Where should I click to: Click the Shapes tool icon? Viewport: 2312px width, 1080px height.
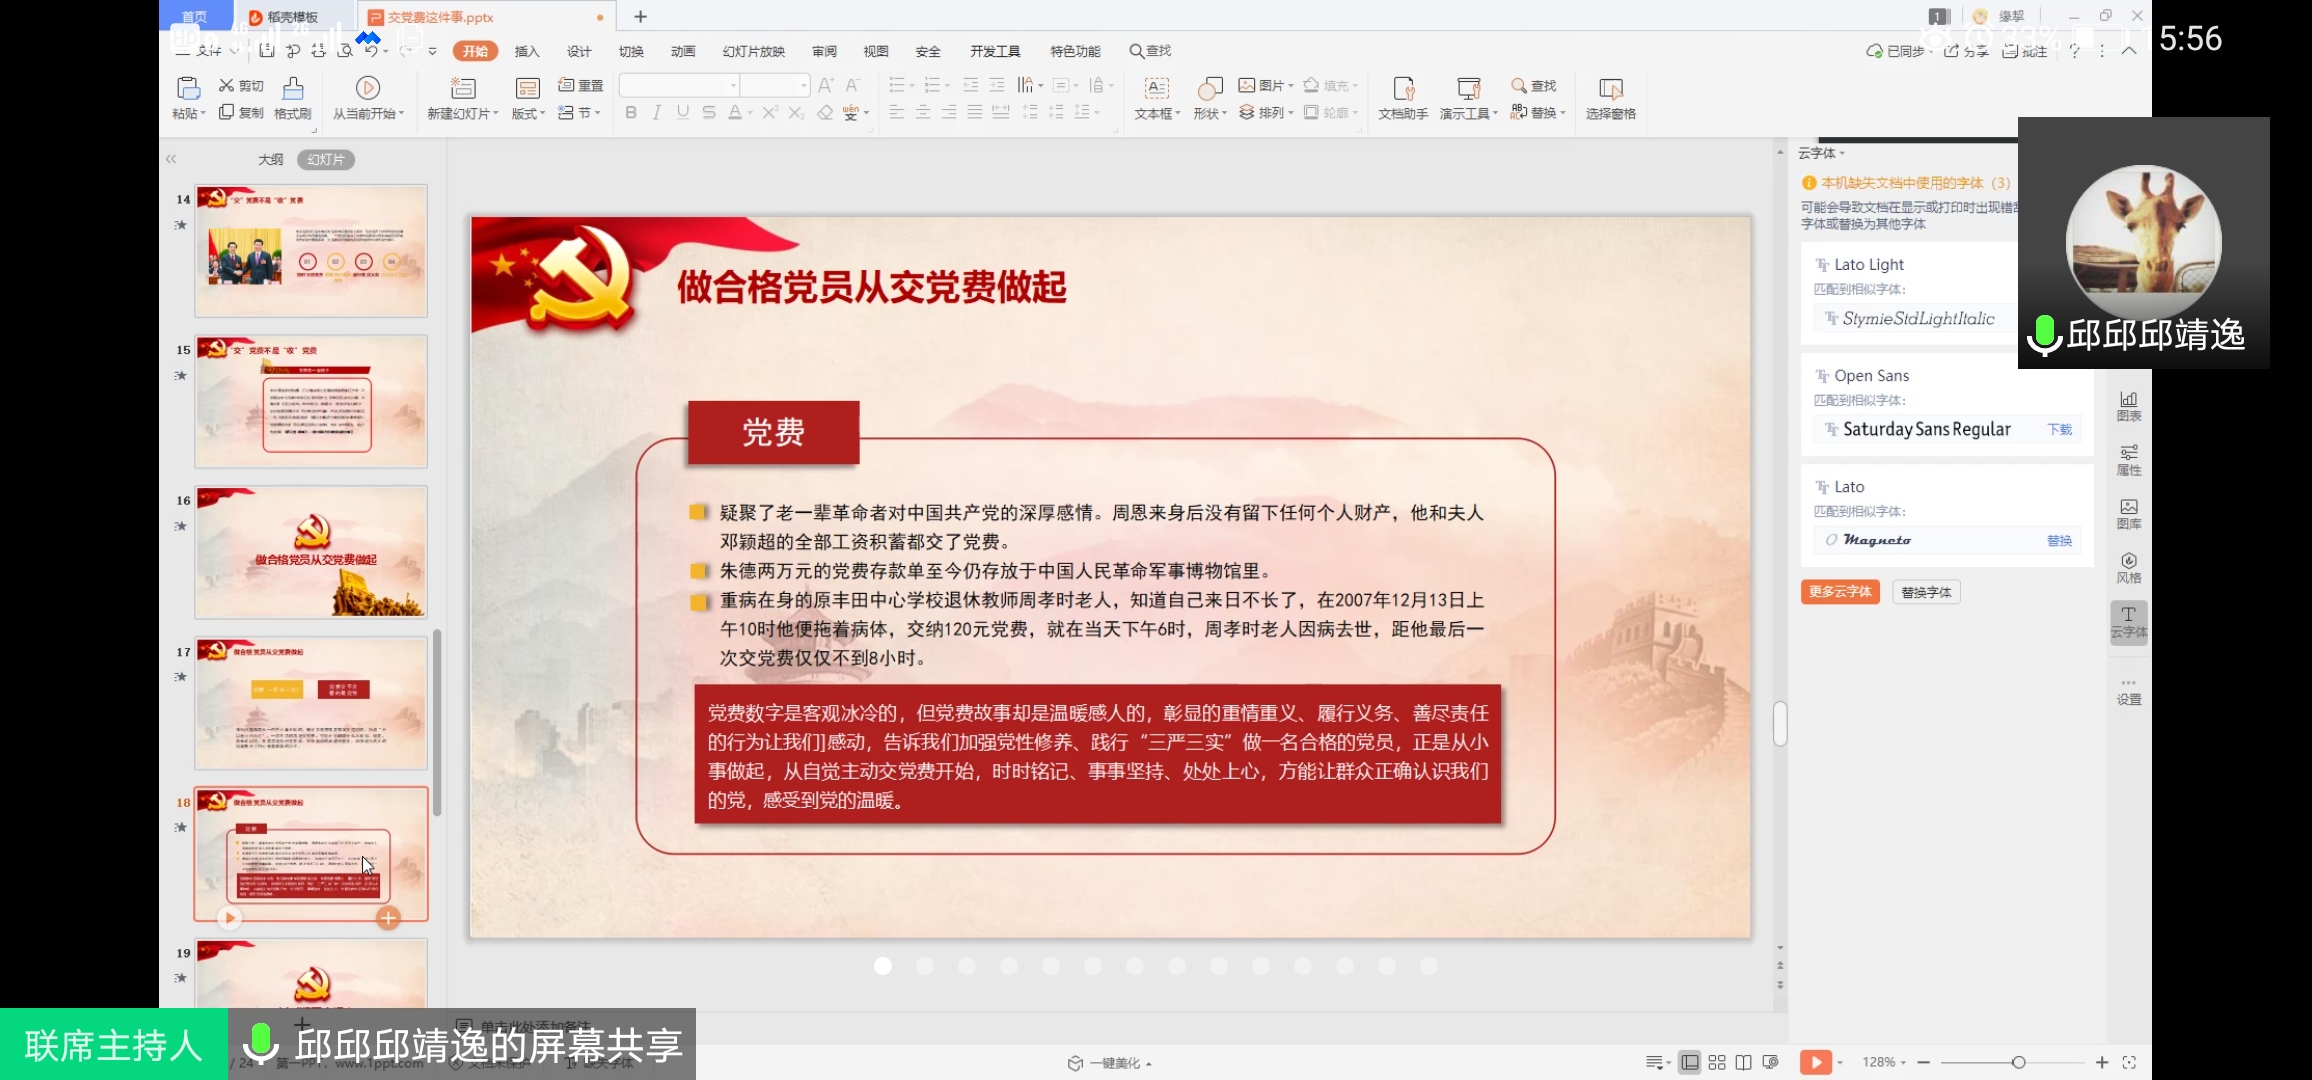(1210, 88)
